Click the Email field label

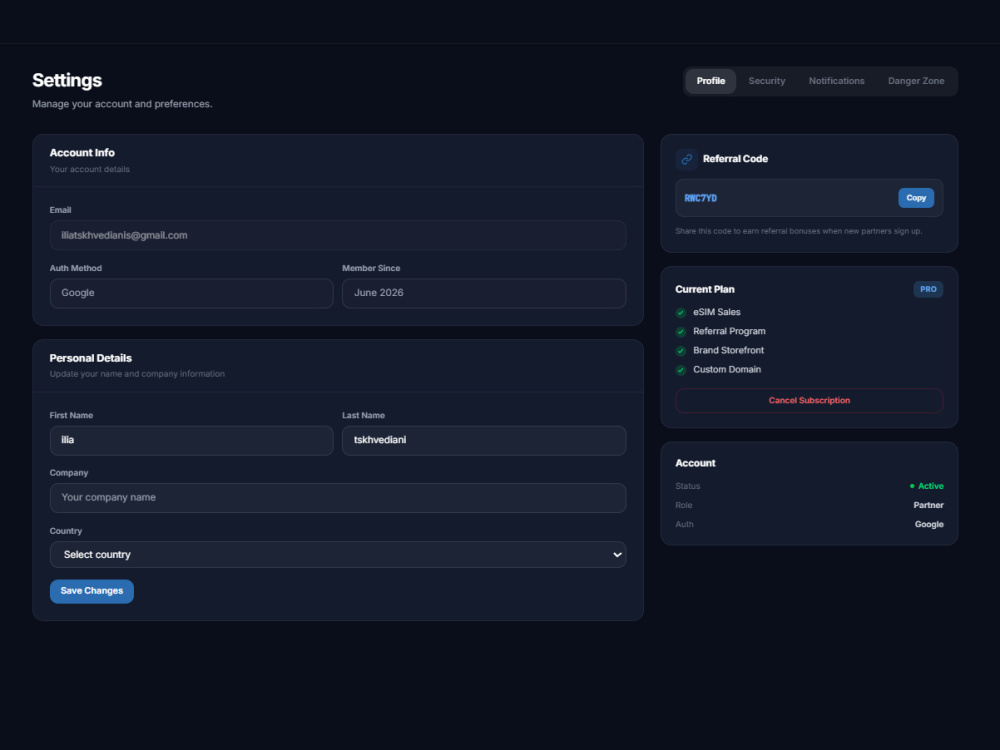point(61,210)
